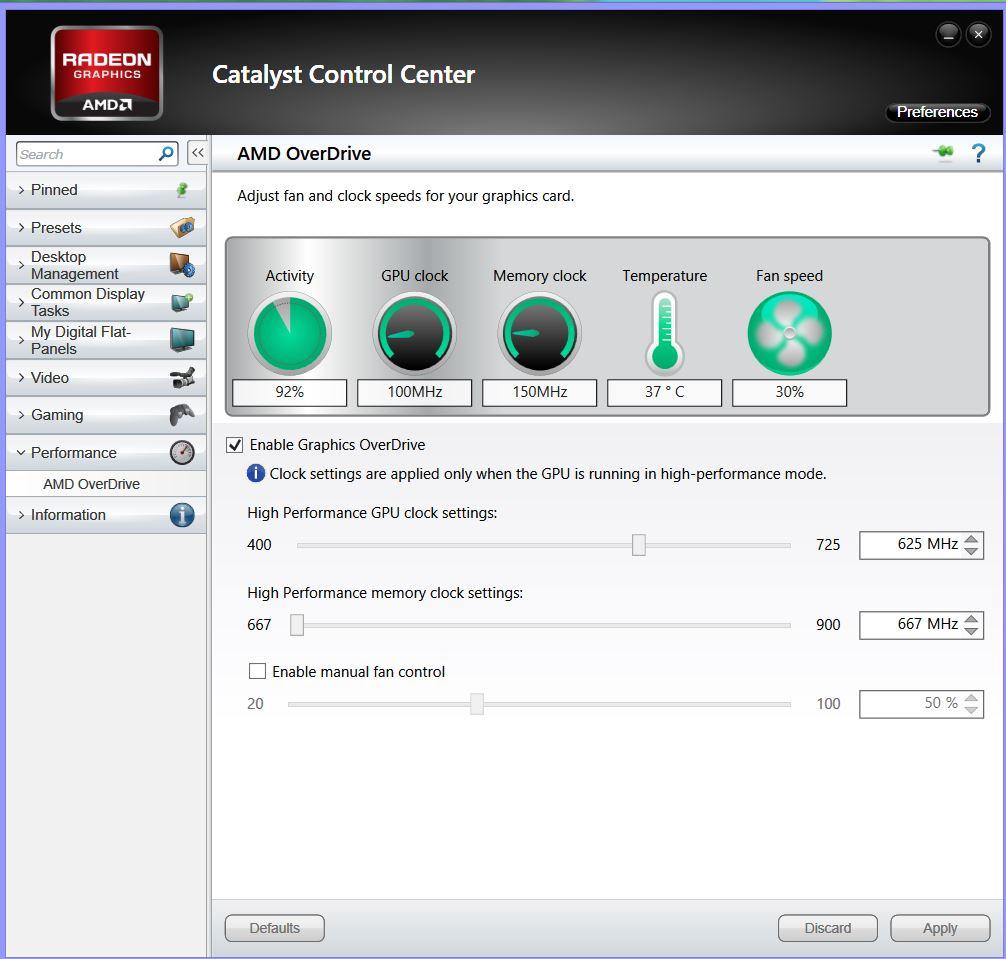Click the 725 GPU clock maximum label

(828, 545)
